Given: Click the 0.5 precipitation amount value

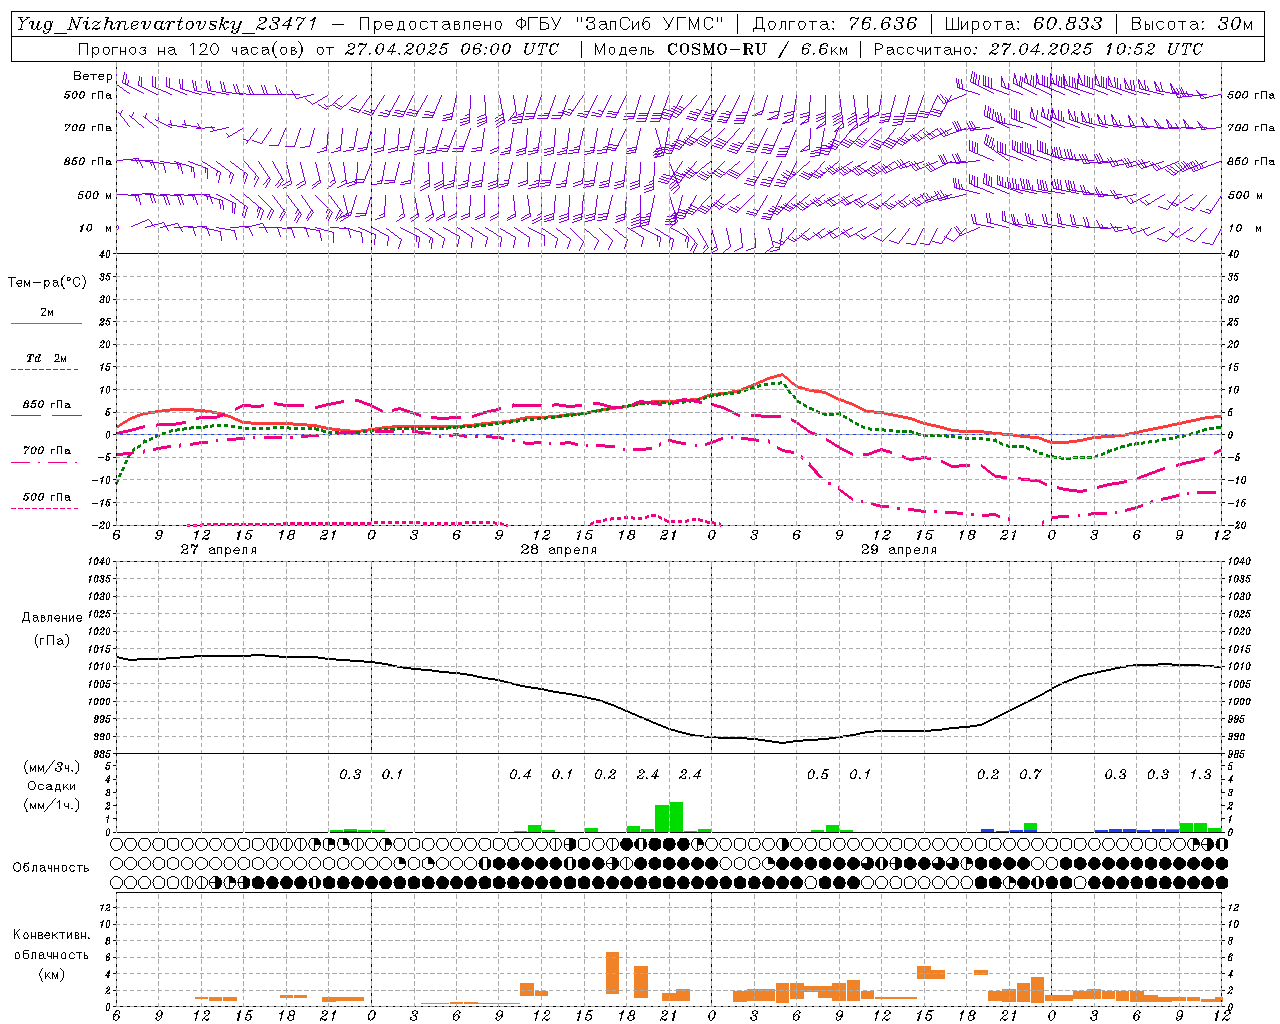Looking at the screenshot, I should click(818, 774).
